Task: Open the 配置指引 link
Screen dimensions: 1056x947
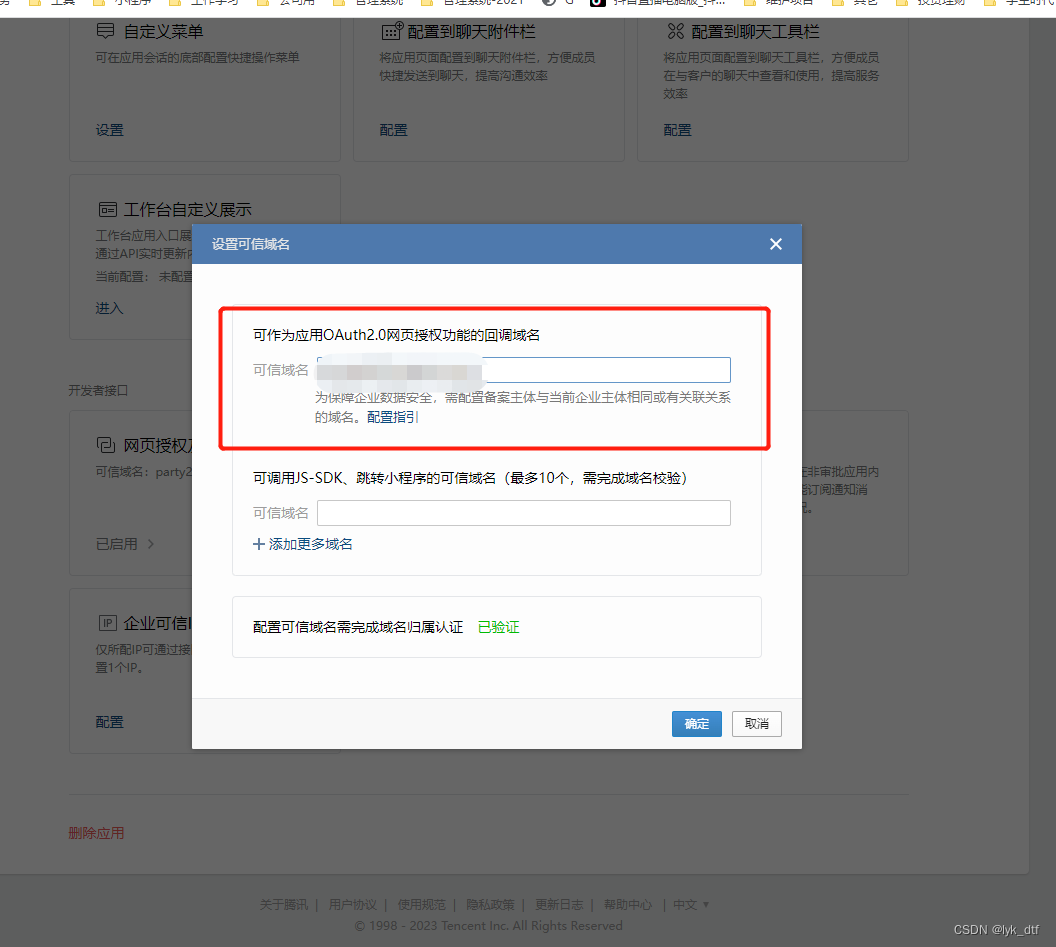Action: 392,417
